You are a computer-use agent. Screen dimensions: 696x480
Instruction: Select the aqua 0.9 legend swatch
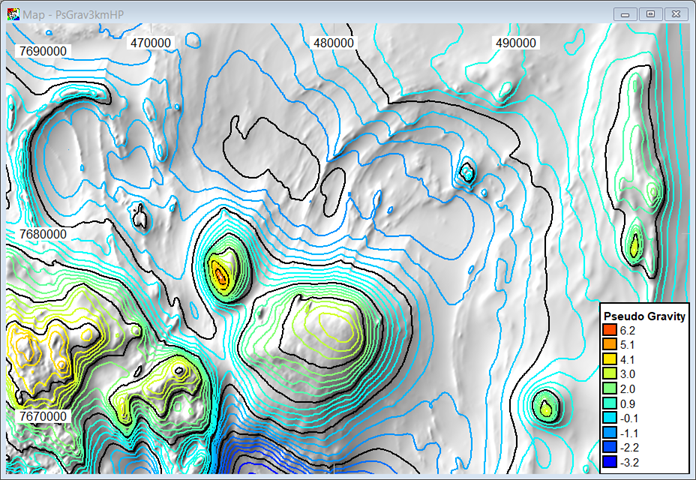click(x=610, y=404)
